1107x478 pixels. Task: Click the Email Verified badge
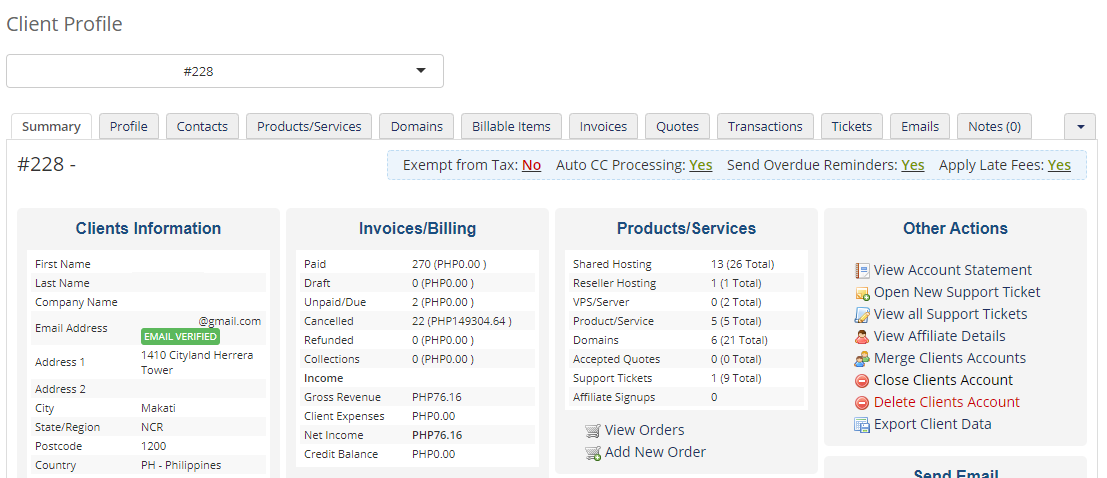point(180,337)
